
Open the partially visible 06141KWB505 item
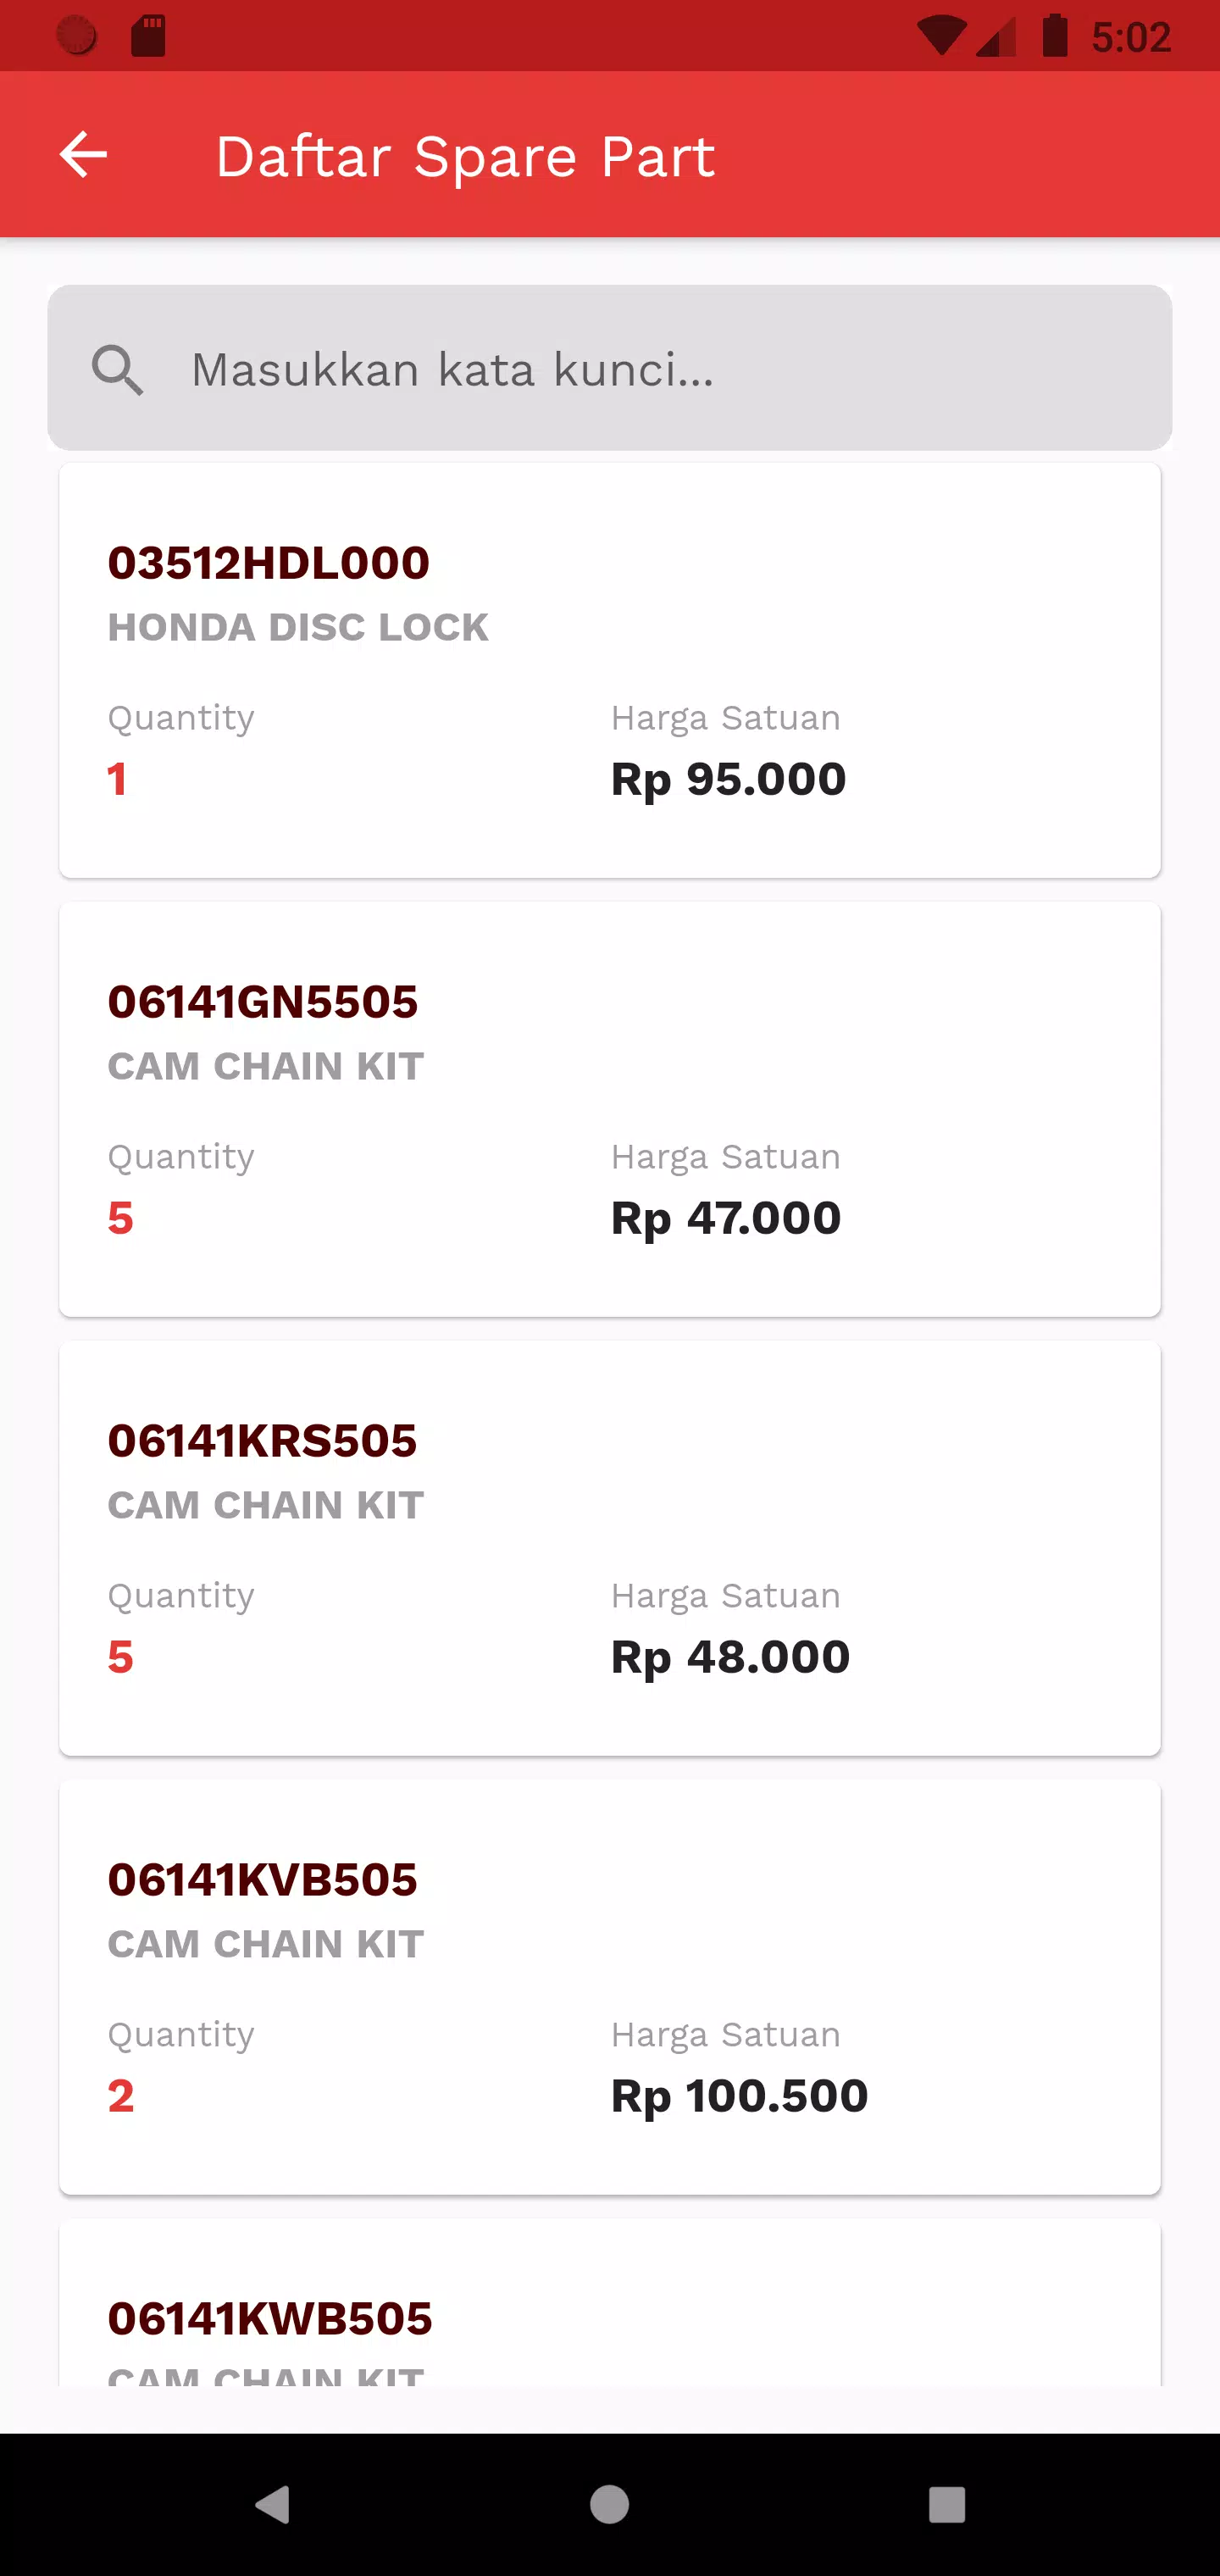[610, 2302]
